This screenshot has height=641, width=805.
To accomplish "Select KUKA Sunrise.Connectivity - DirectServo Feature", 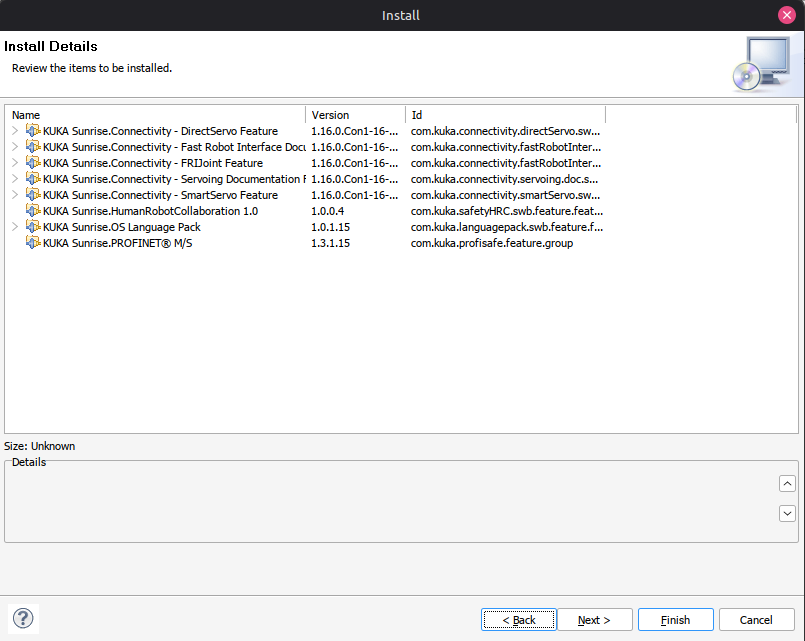I will point(160,131).
